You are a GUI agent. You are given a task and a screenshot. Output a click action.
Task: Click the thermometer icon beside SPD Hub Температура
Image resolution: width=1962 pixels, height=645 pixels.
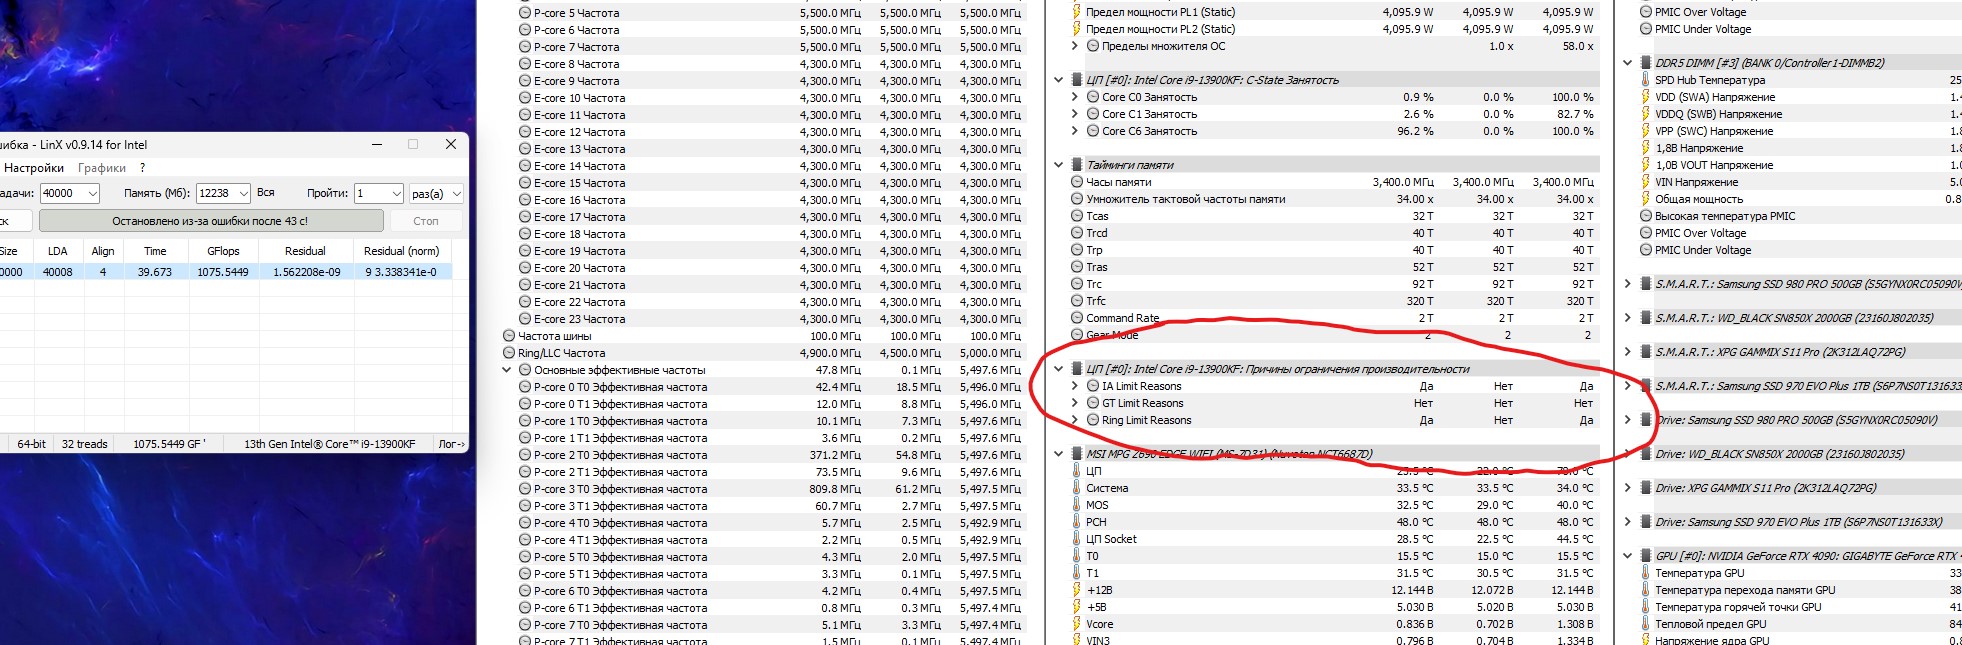click(1646, 80)
